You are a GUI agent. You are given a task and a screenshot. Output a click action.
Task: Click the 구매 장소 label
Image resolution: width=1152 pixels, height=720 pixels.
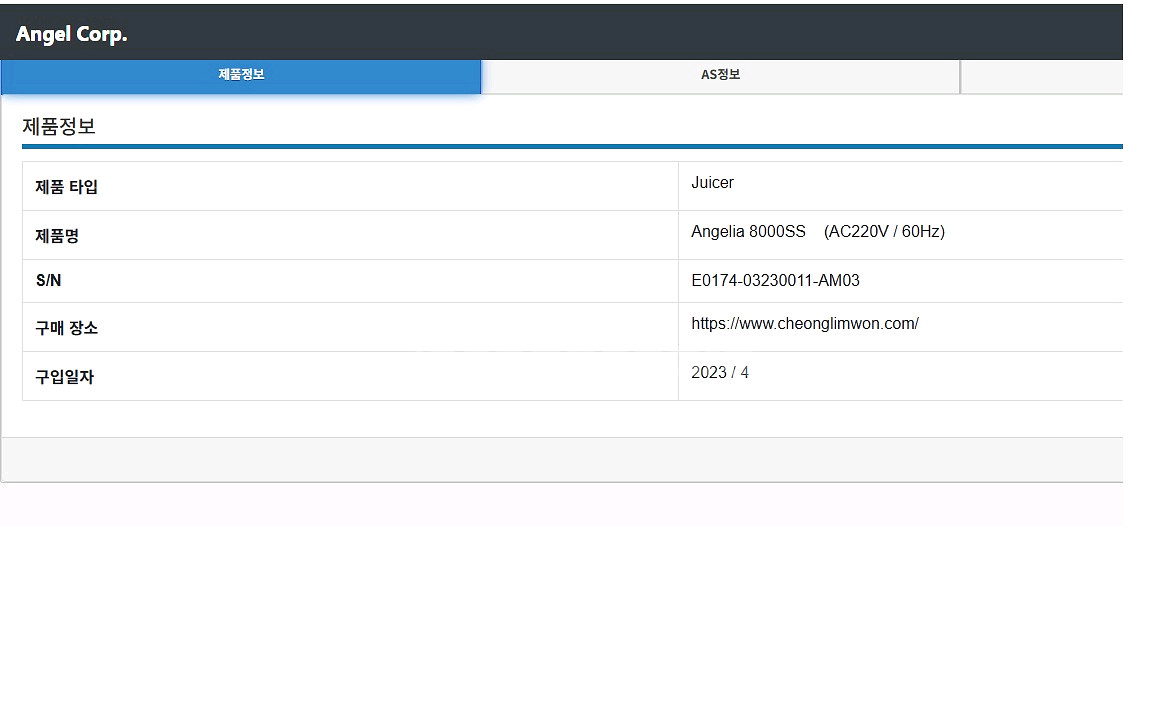click(x=66, y=328)
